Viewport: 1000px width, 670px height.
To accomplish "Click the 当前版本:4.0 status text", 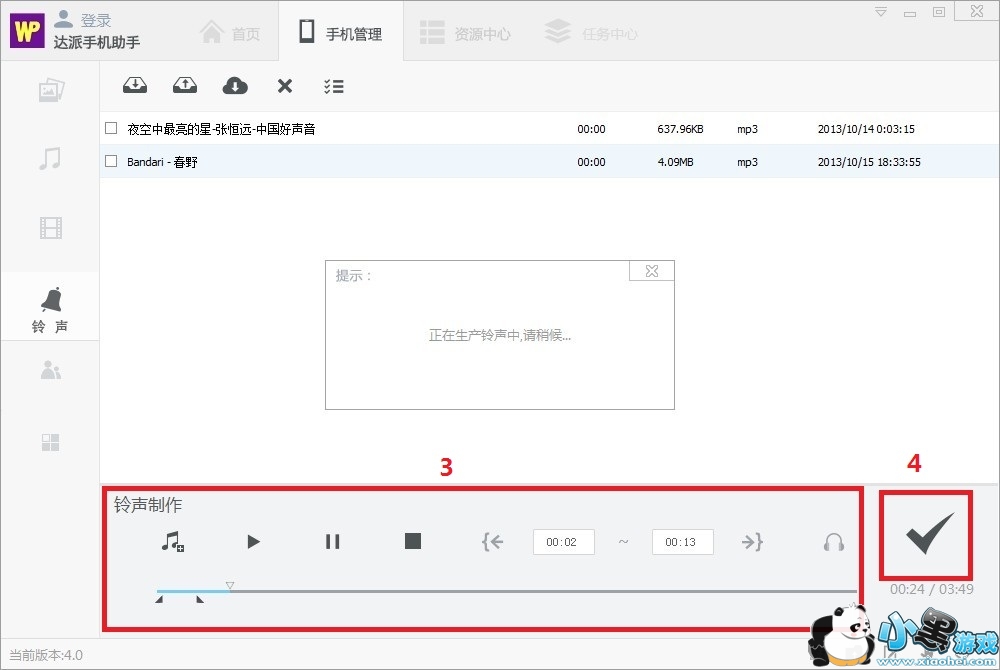I will click(46, 655).
